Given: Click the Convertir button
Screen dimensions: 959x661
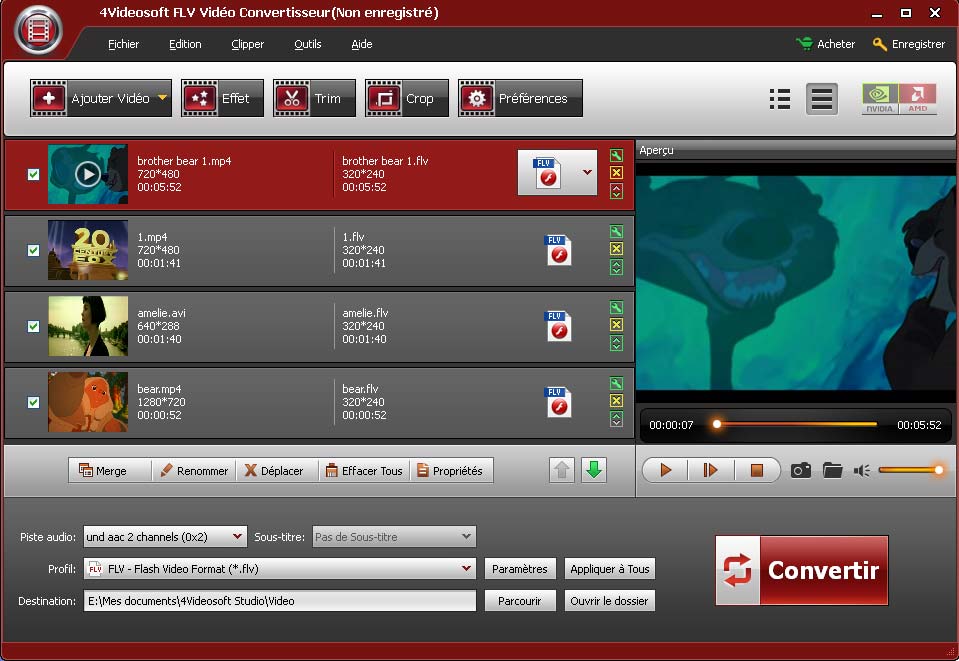Looking at the screenshot, I should coord(802,570).
